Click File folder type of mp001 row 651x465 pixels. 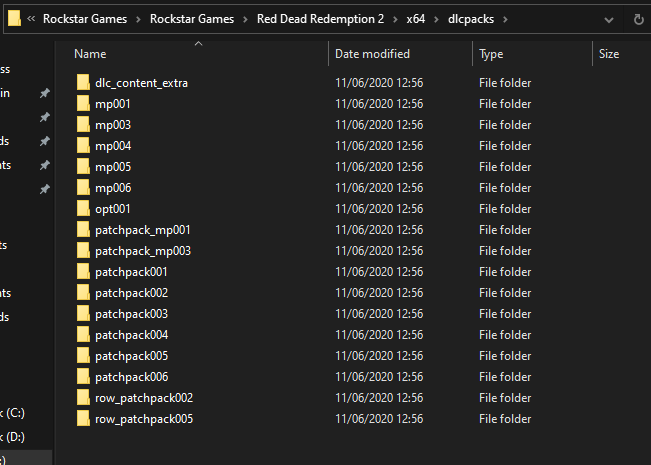pos(505,103)
